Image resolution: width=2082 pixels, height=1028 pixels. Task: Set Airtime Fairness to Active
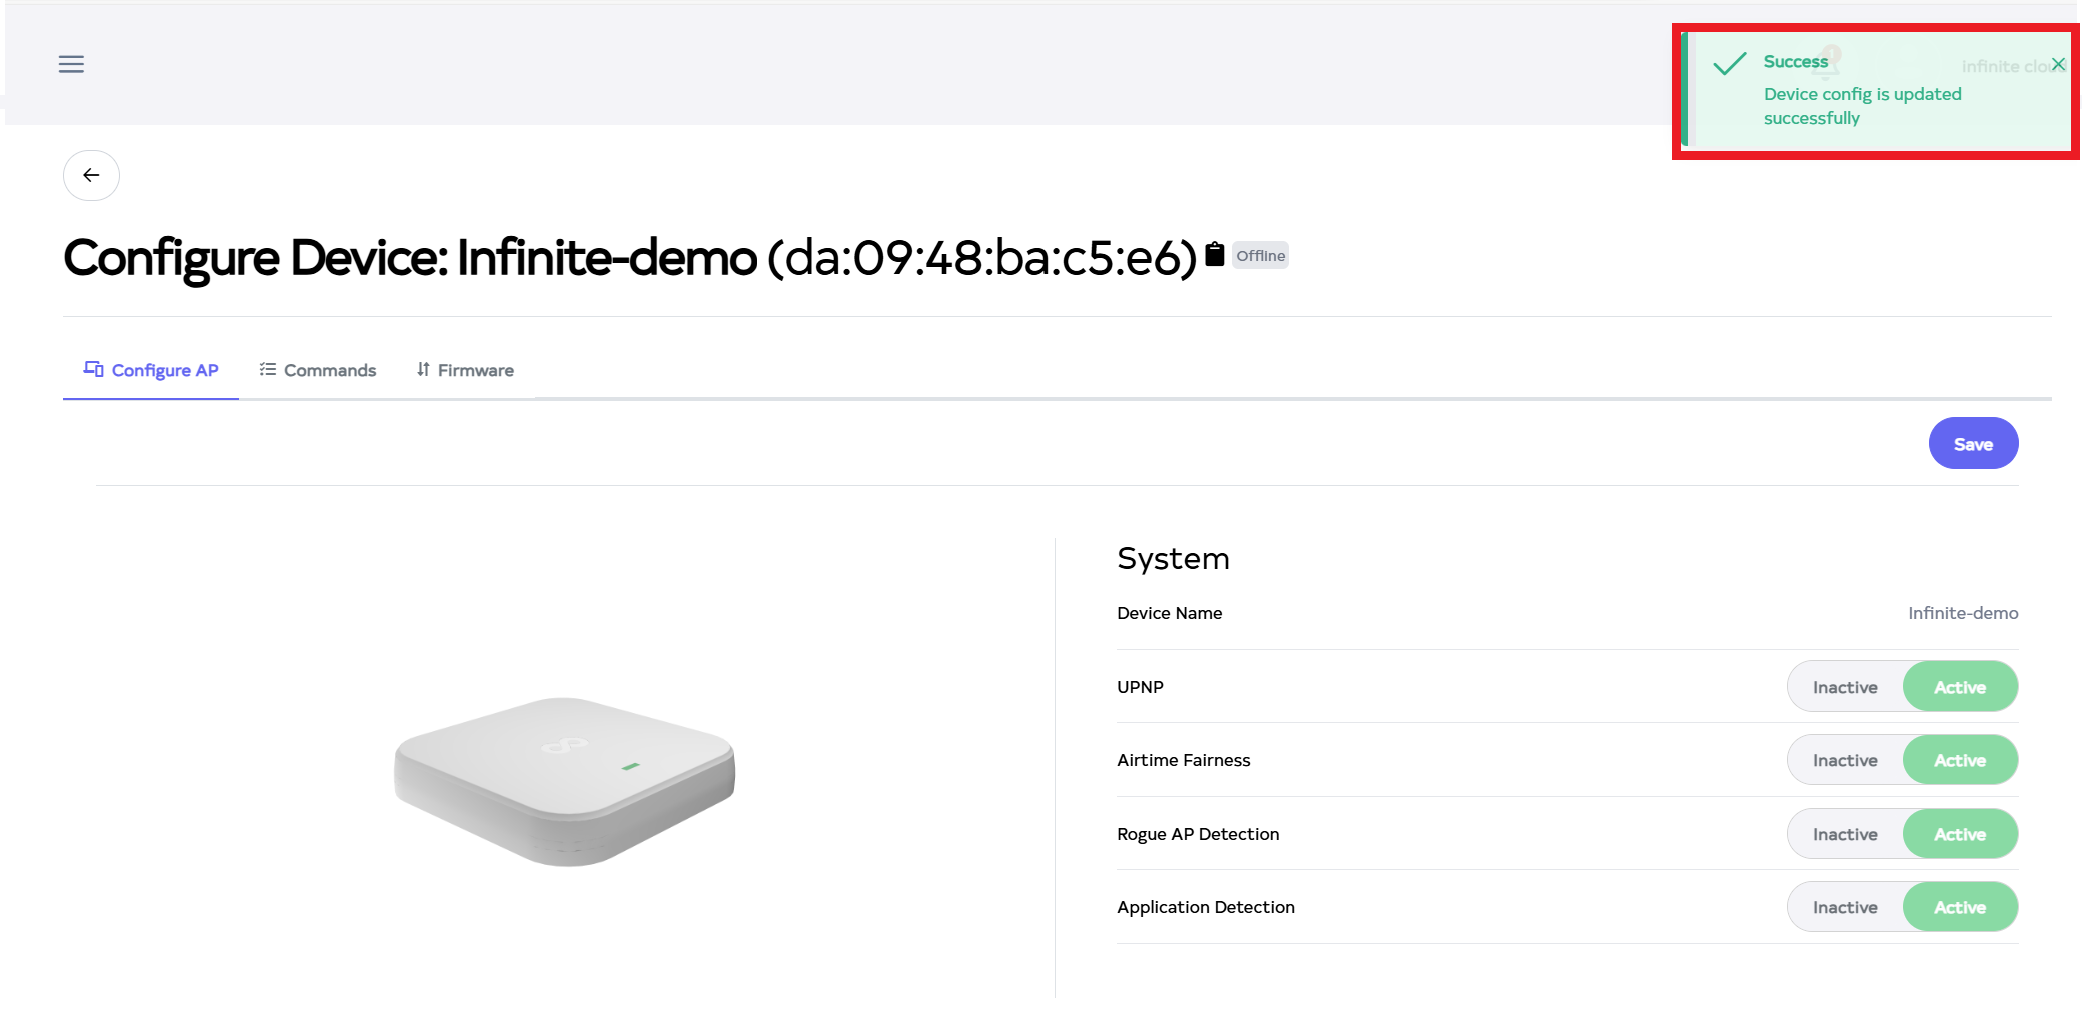click(1959, 761)
